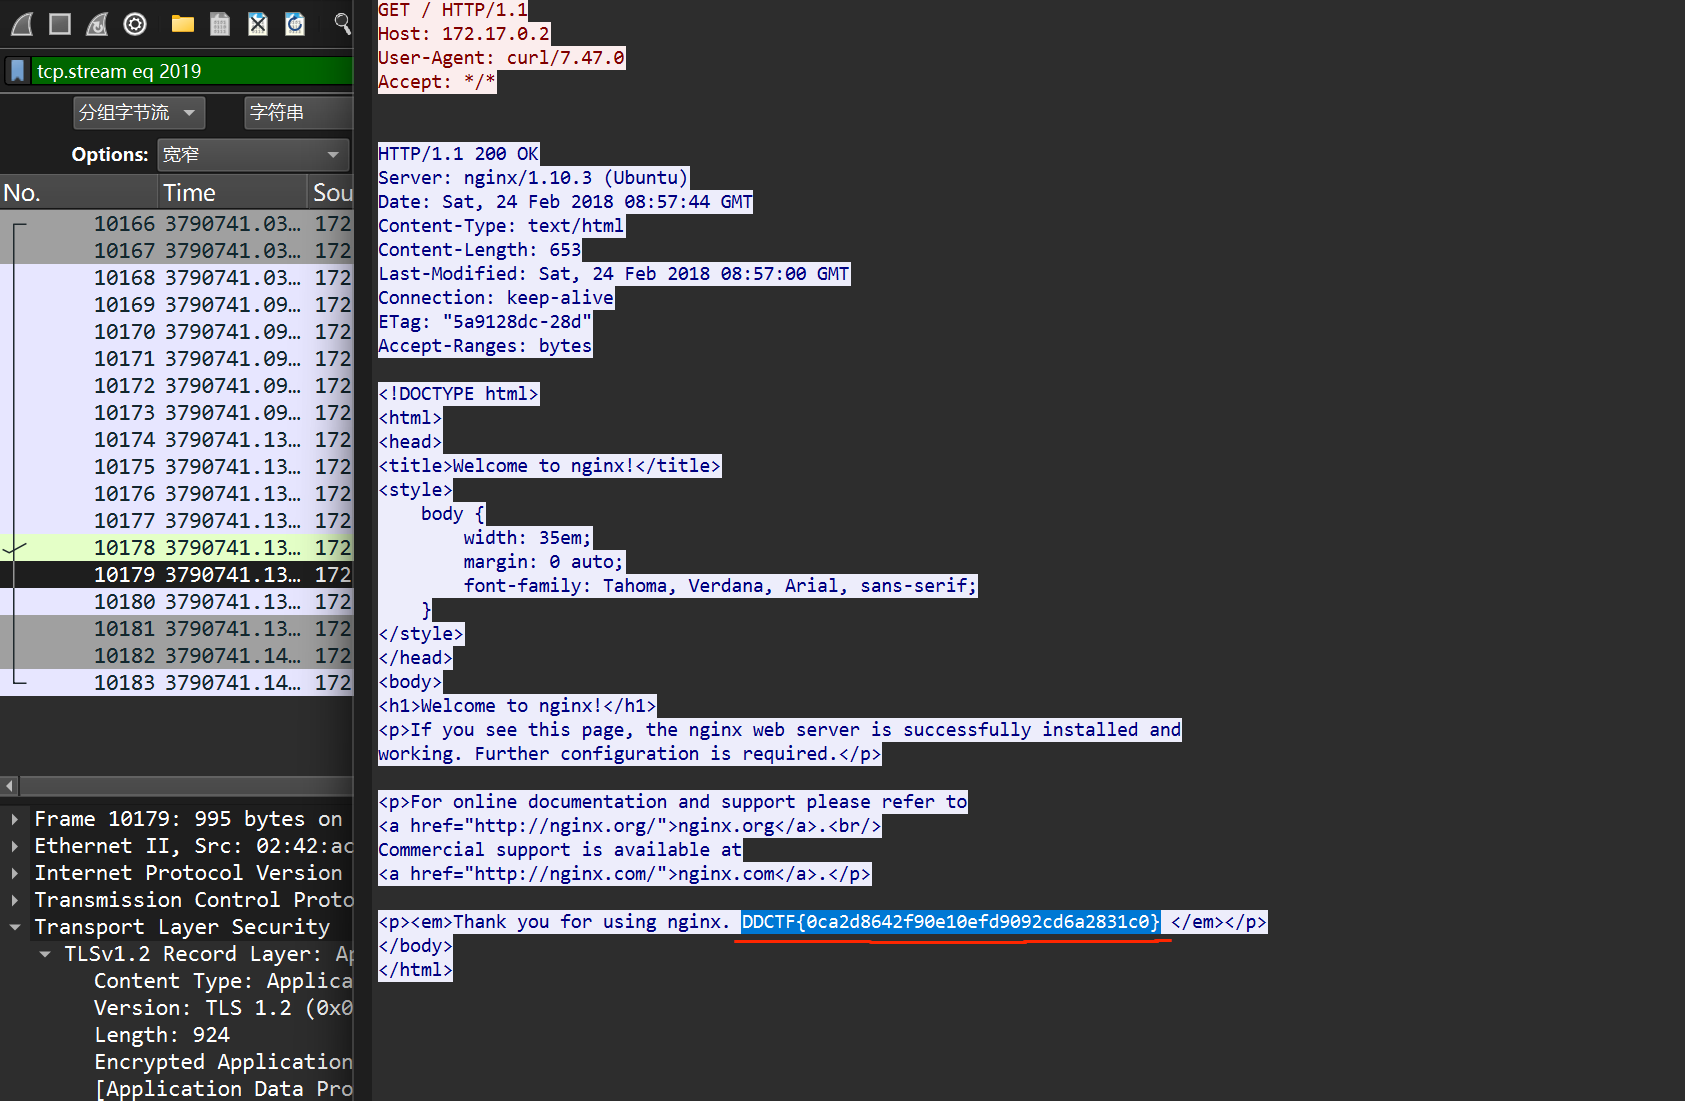Sort packets by the Time column header
This screenshot has height=1101, width=1685.
pos(232,192)
